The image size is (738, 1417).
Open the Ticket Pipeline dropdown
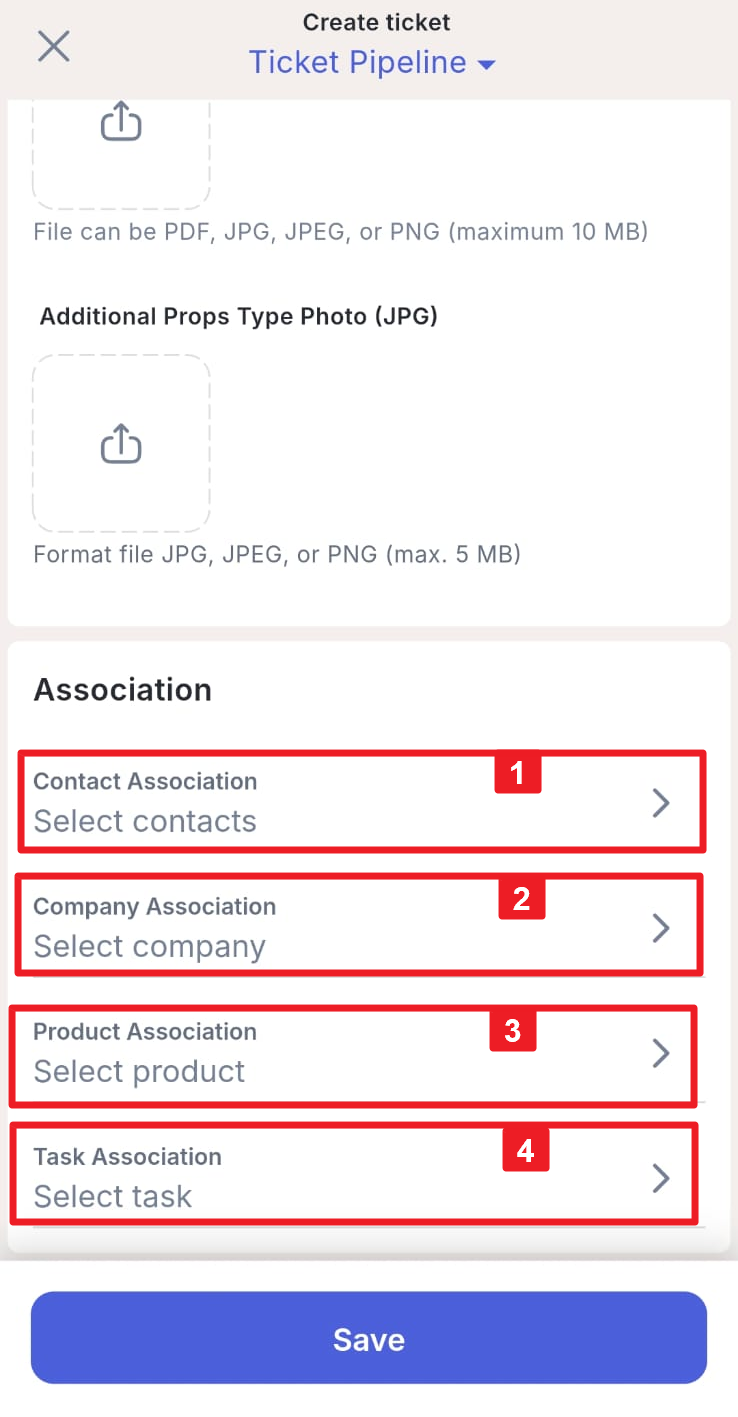click(372, 63)
